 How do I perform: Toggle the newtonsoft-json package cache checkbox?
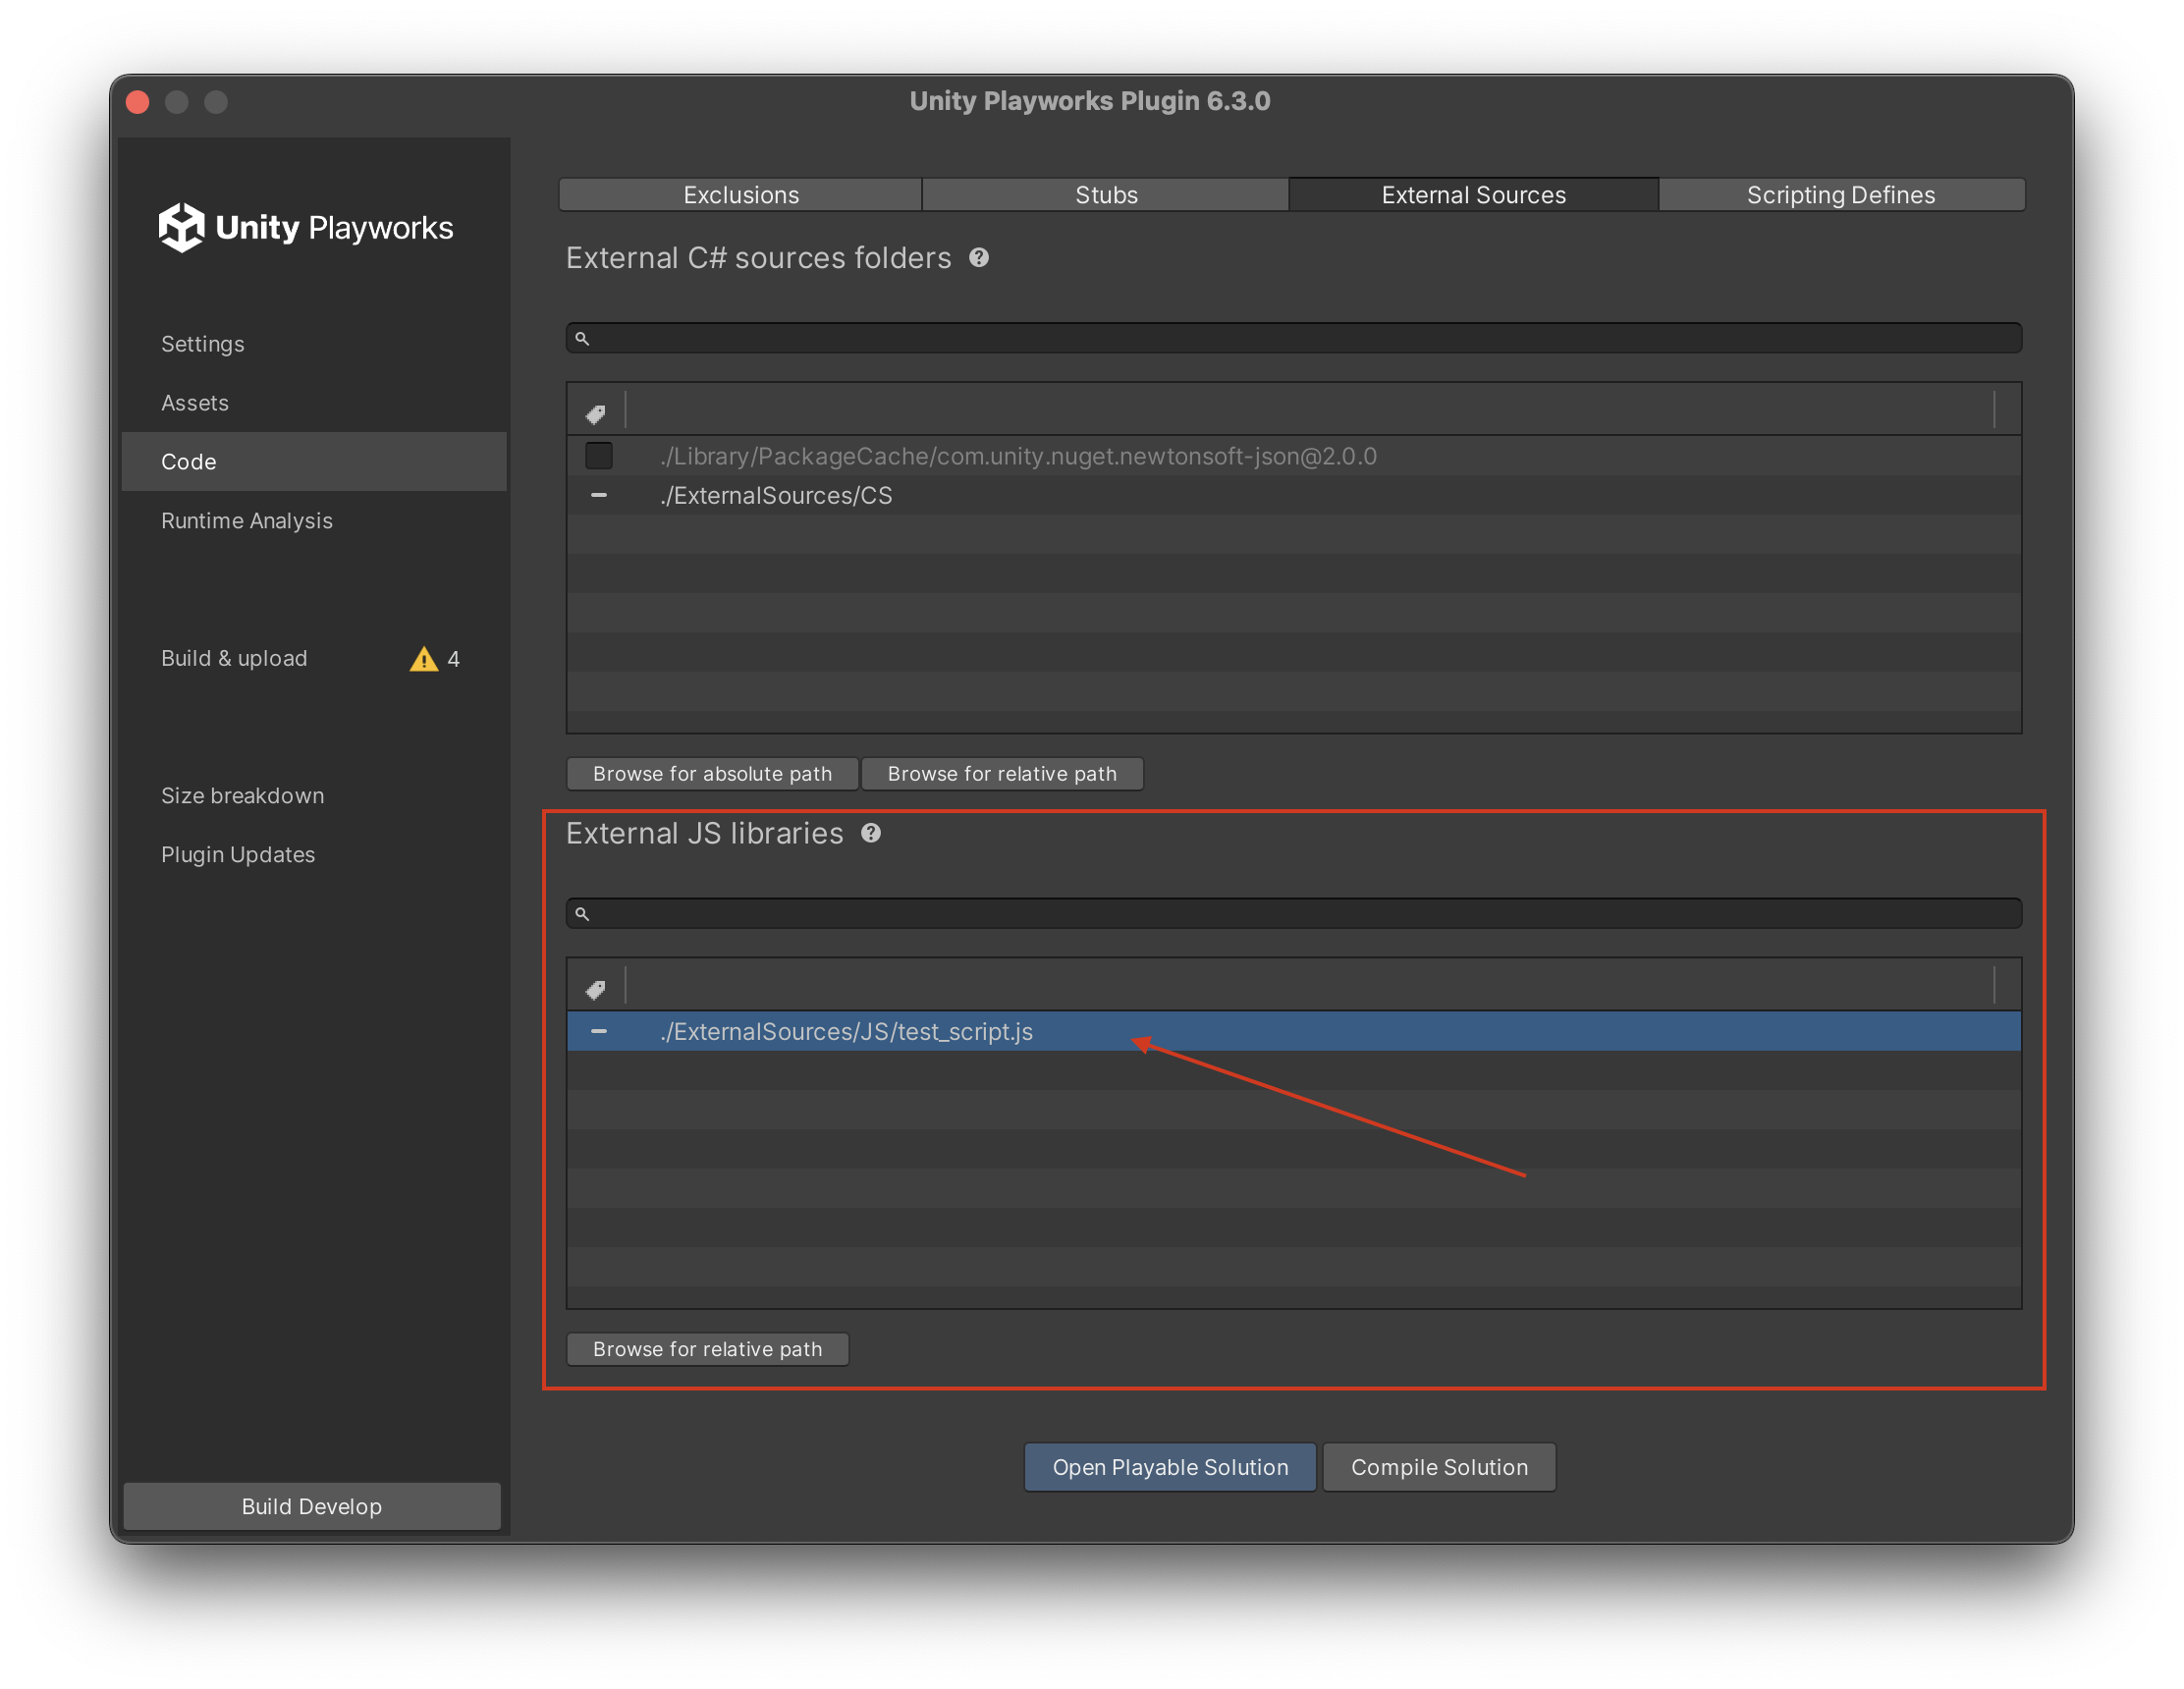(599, 456)
